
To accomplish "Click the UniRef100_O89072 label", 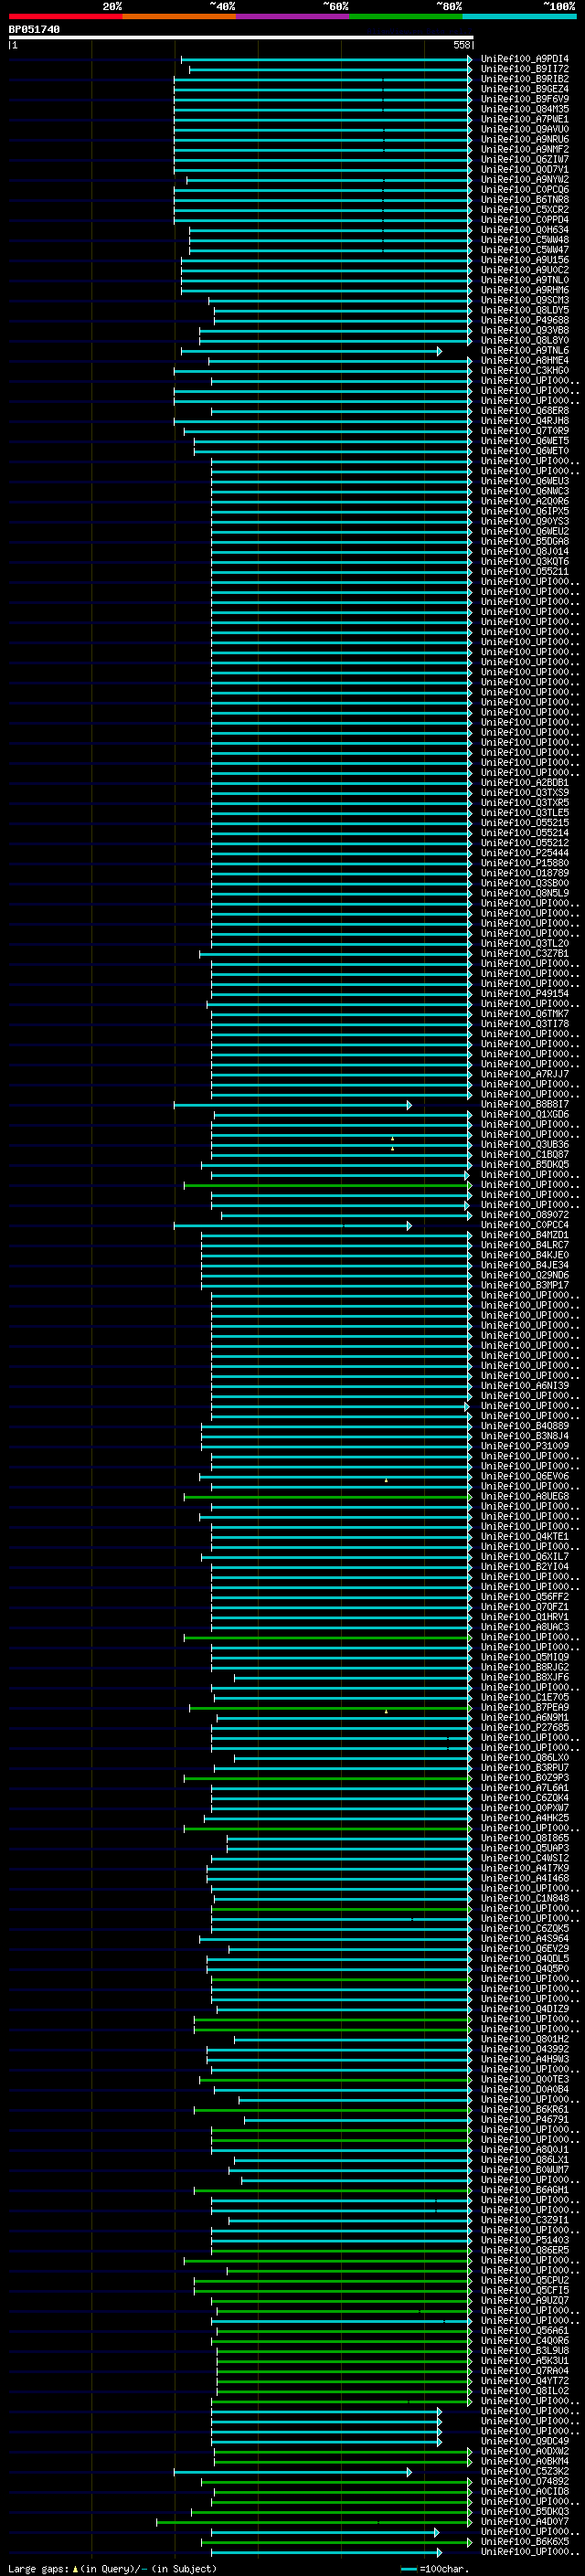I will pyautogui.click(x=524, y=1215).
